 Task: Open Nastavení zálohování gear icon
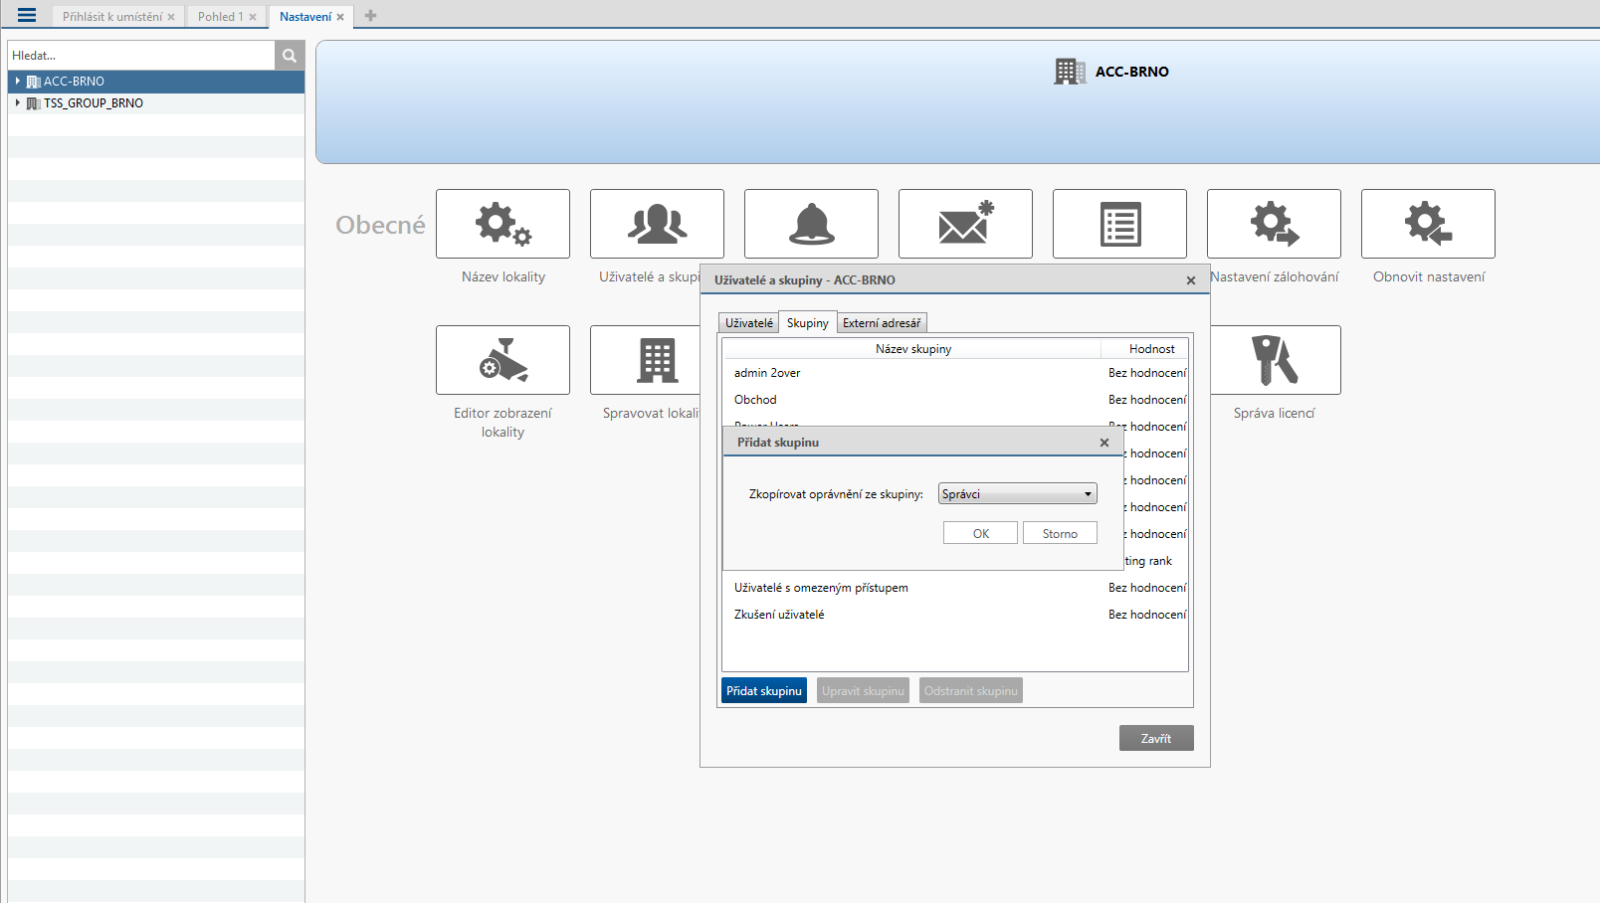coord(1273,224)
